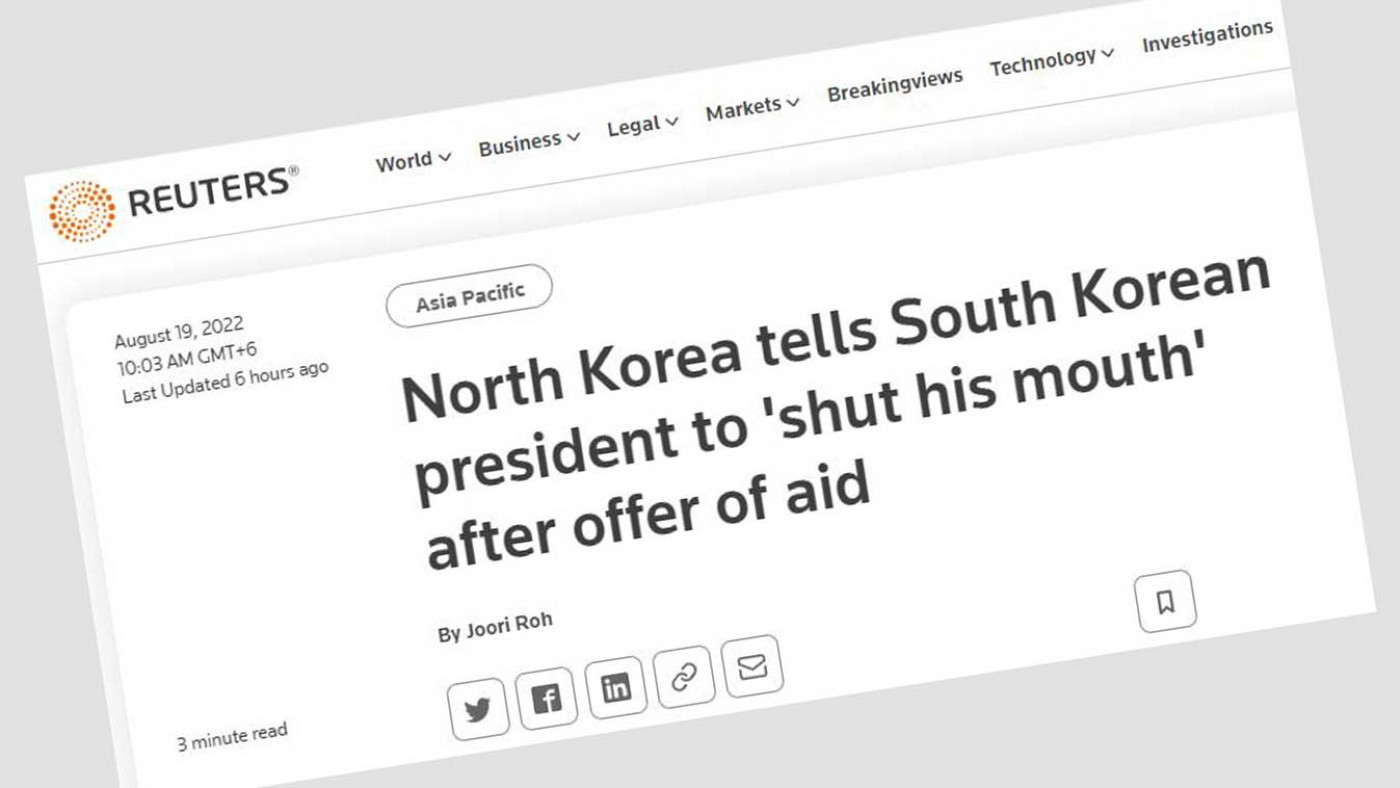Copy the article link icon
Viewport: 1400px width, 788px height.
click(684, 677)
